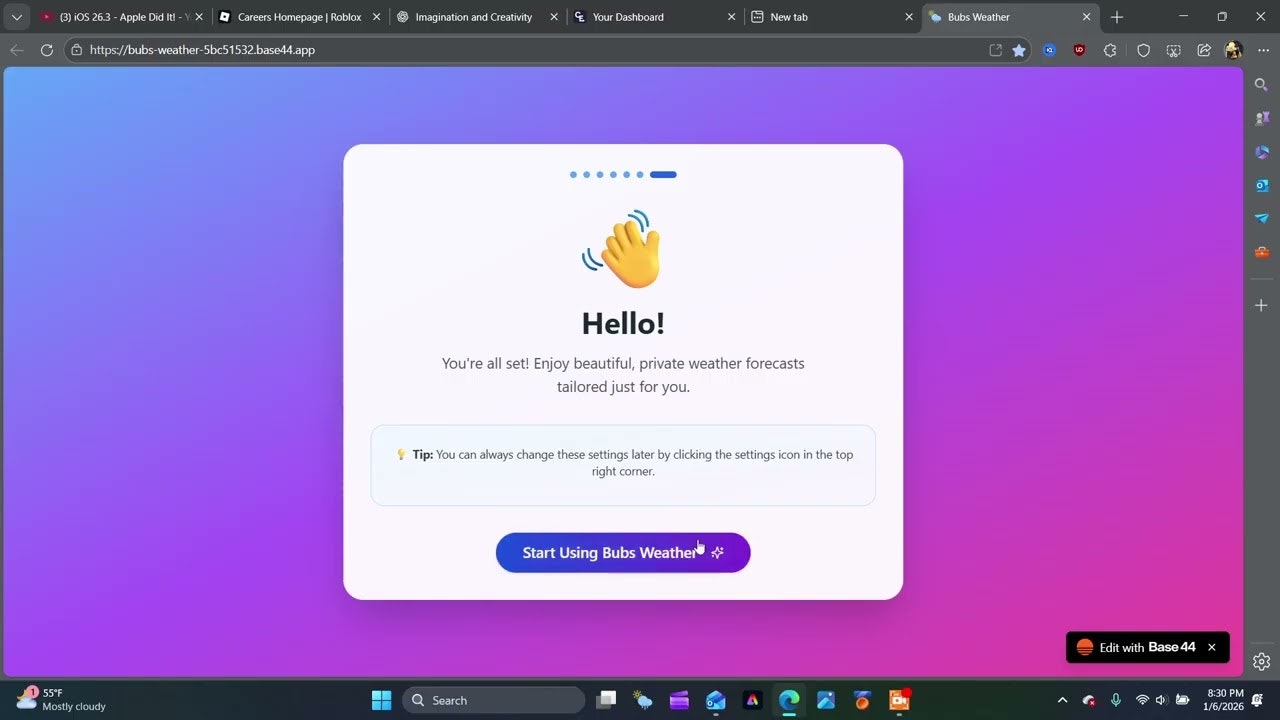Screen dimensions: 1280x720
Task: Close the Bubs Weather tab
Action: 1087,17
